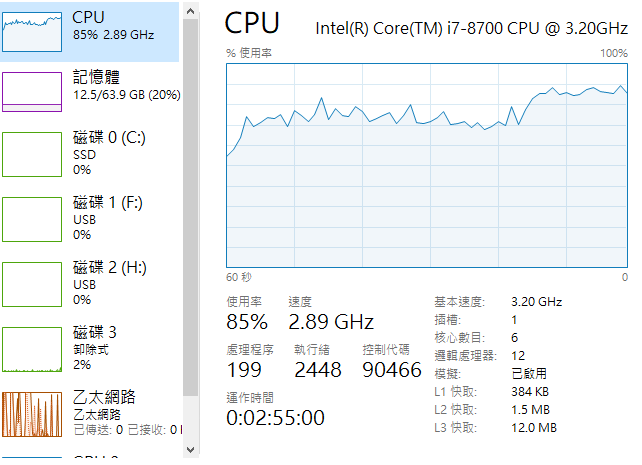The width and height of the screenshot is (642, 465).
Task: Click the 2.89 GHz speed value
Action: pyautogui.click(x=331, y=322)
